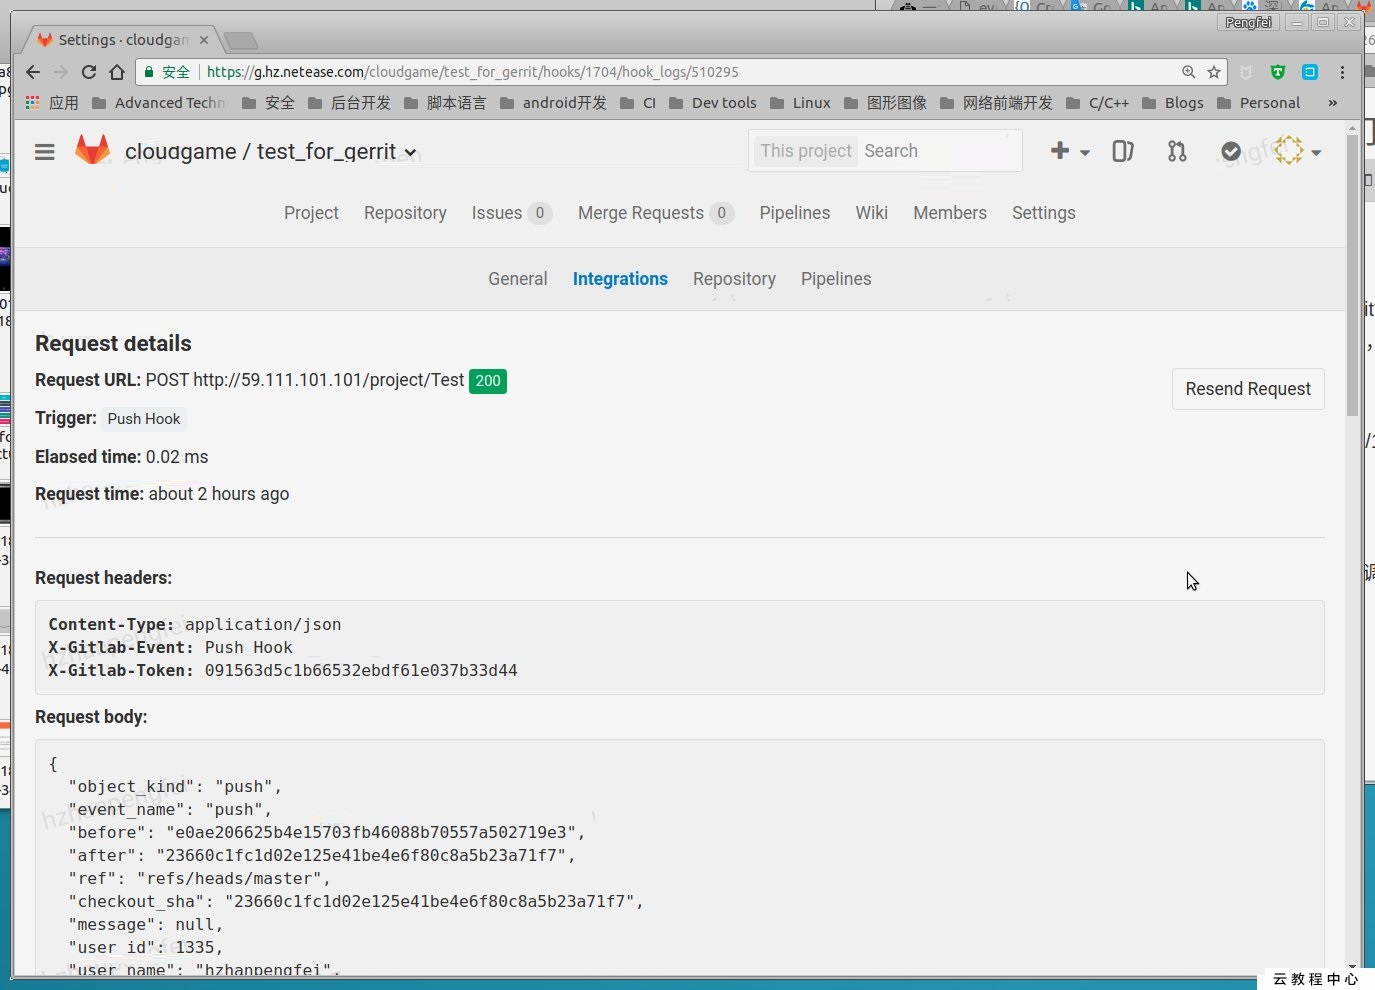Go to the Project tab
The height and width of the screenshot is (990, 1375).
click(311, 213)
